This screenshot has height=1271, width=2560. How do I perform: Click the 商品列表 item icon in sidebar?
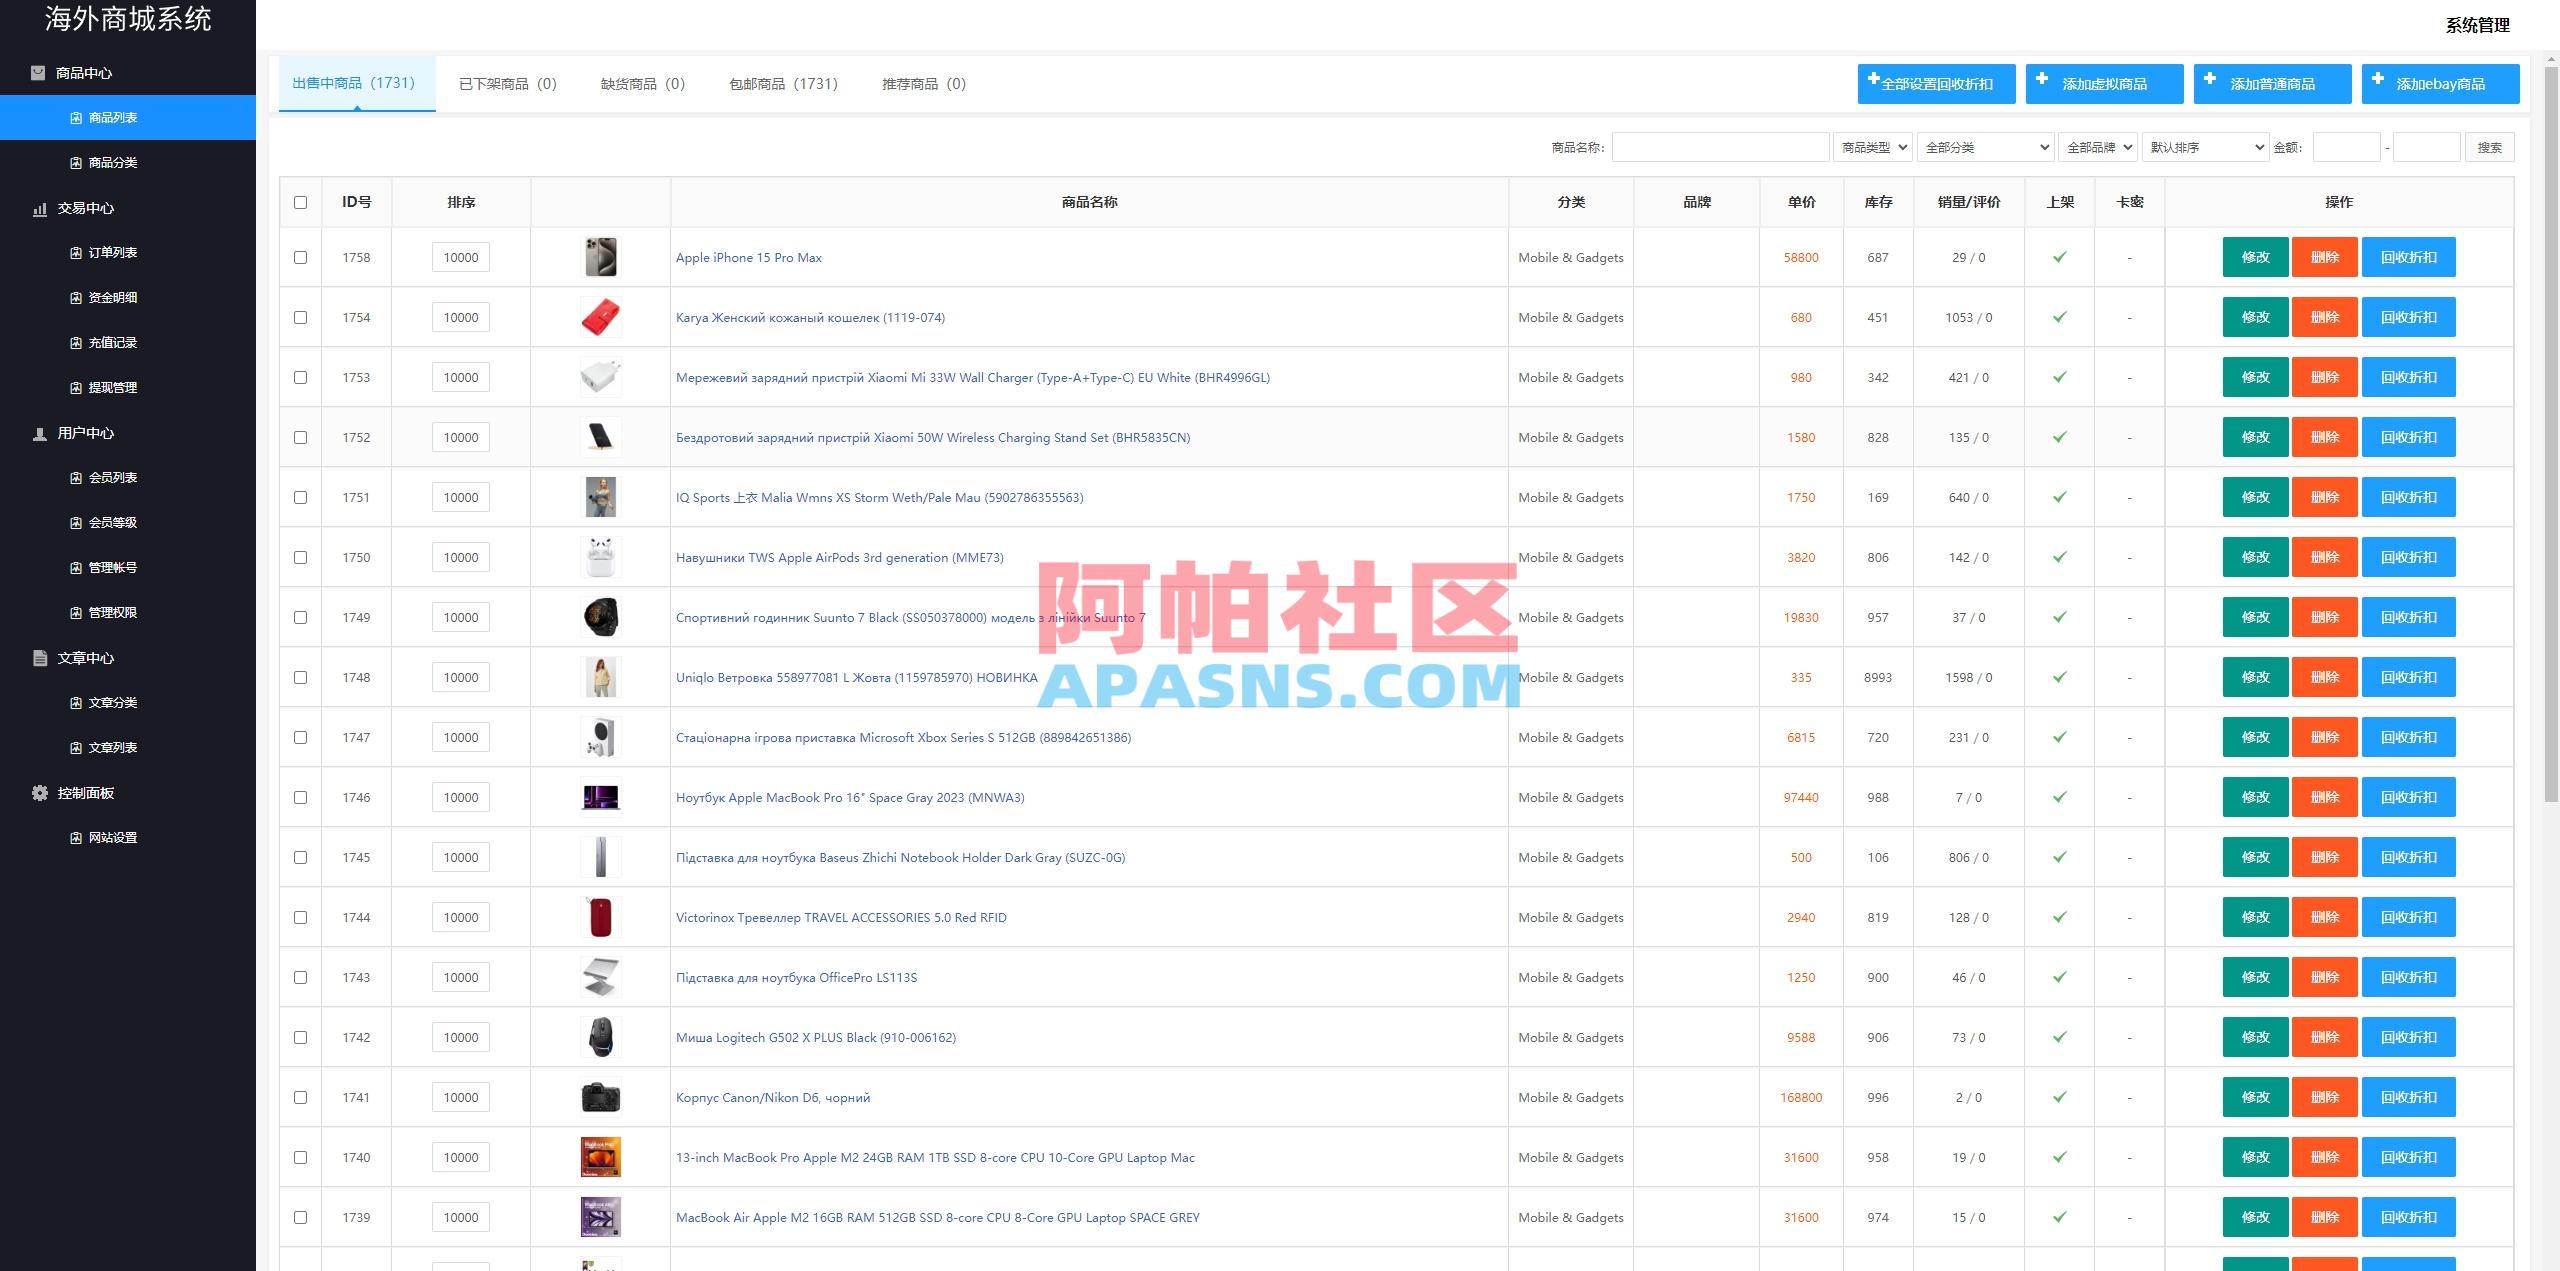coord(76,117)
